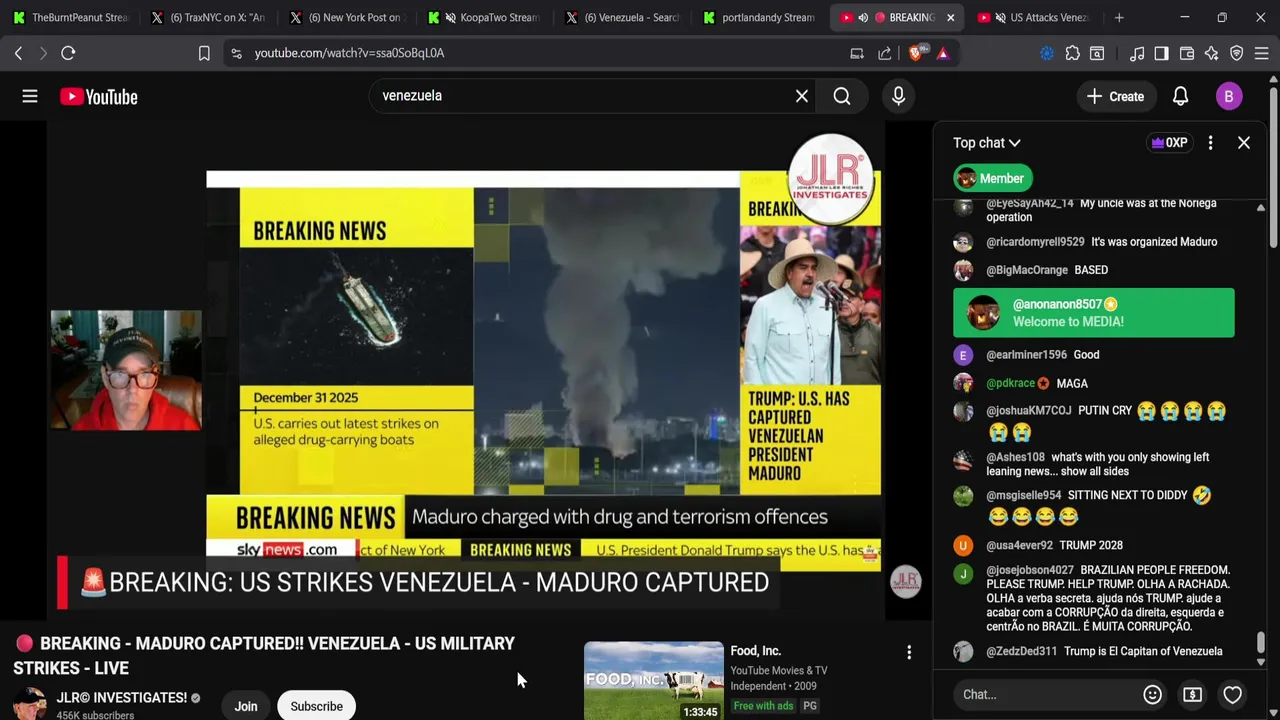
Task: Click the Create button
Action: [x=1115, y=96]
